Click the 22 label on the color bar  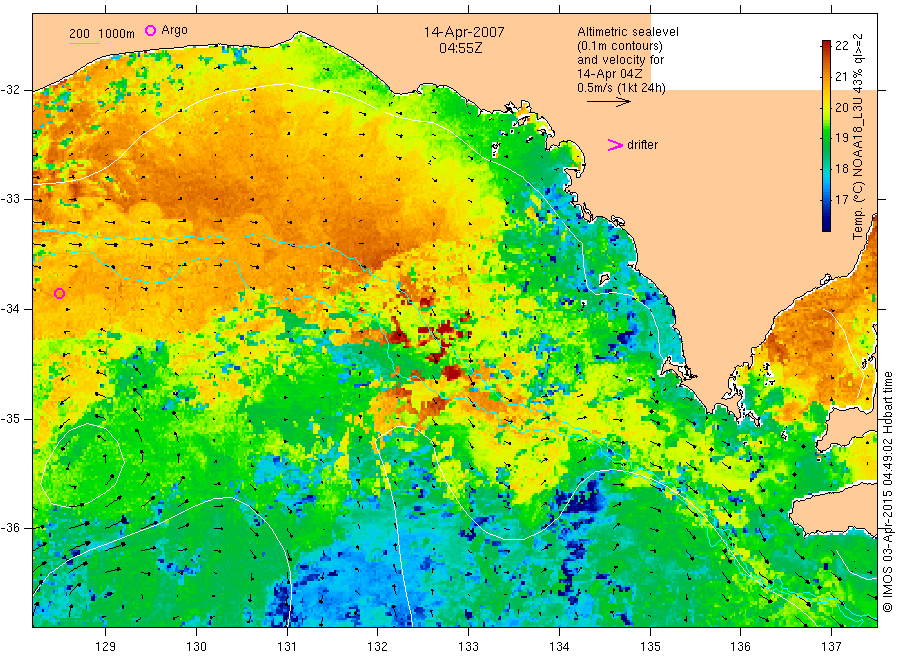point(841,46)
